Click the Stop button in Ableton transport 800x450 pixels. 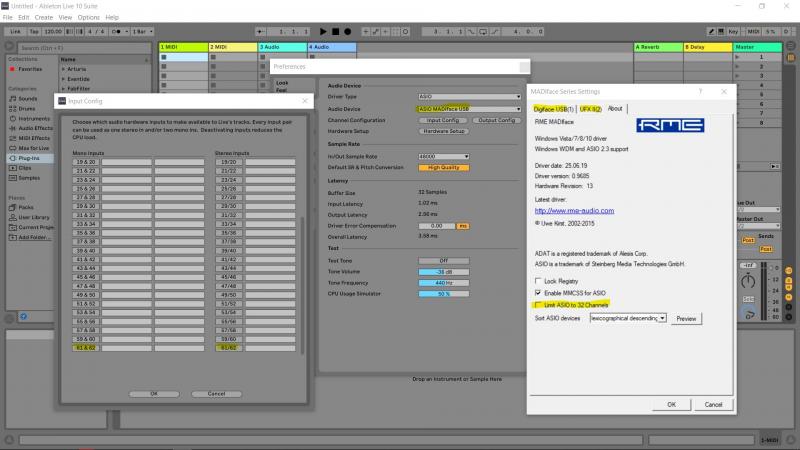[x=335, y=32]
